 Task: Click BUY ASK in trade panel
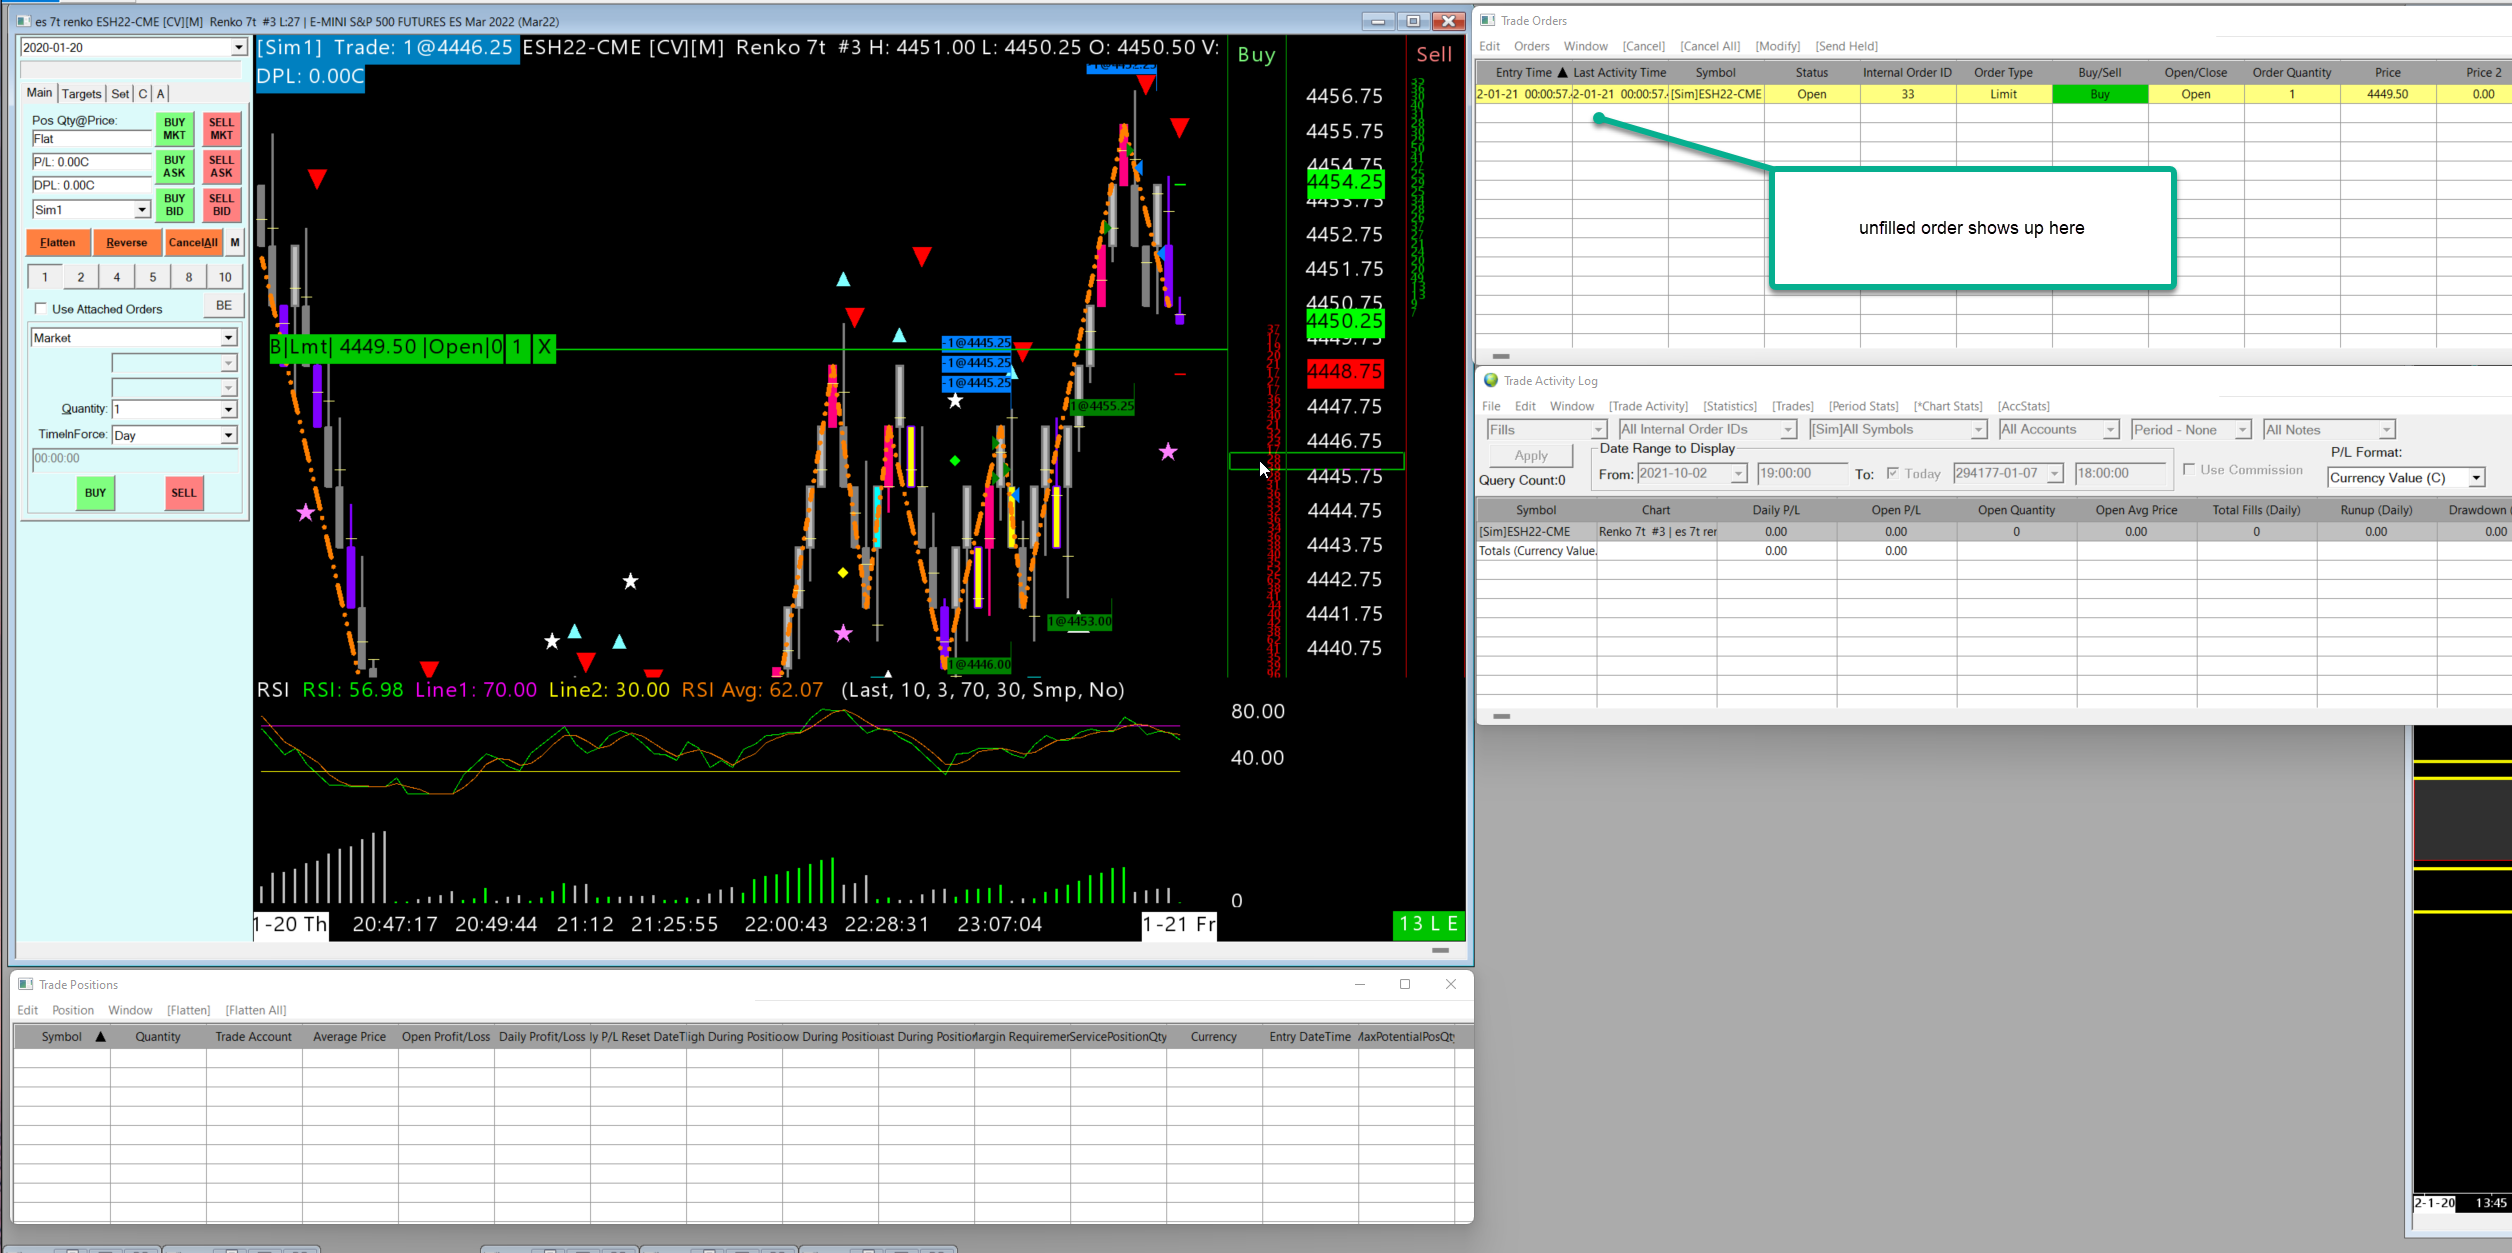coord(174,167)
